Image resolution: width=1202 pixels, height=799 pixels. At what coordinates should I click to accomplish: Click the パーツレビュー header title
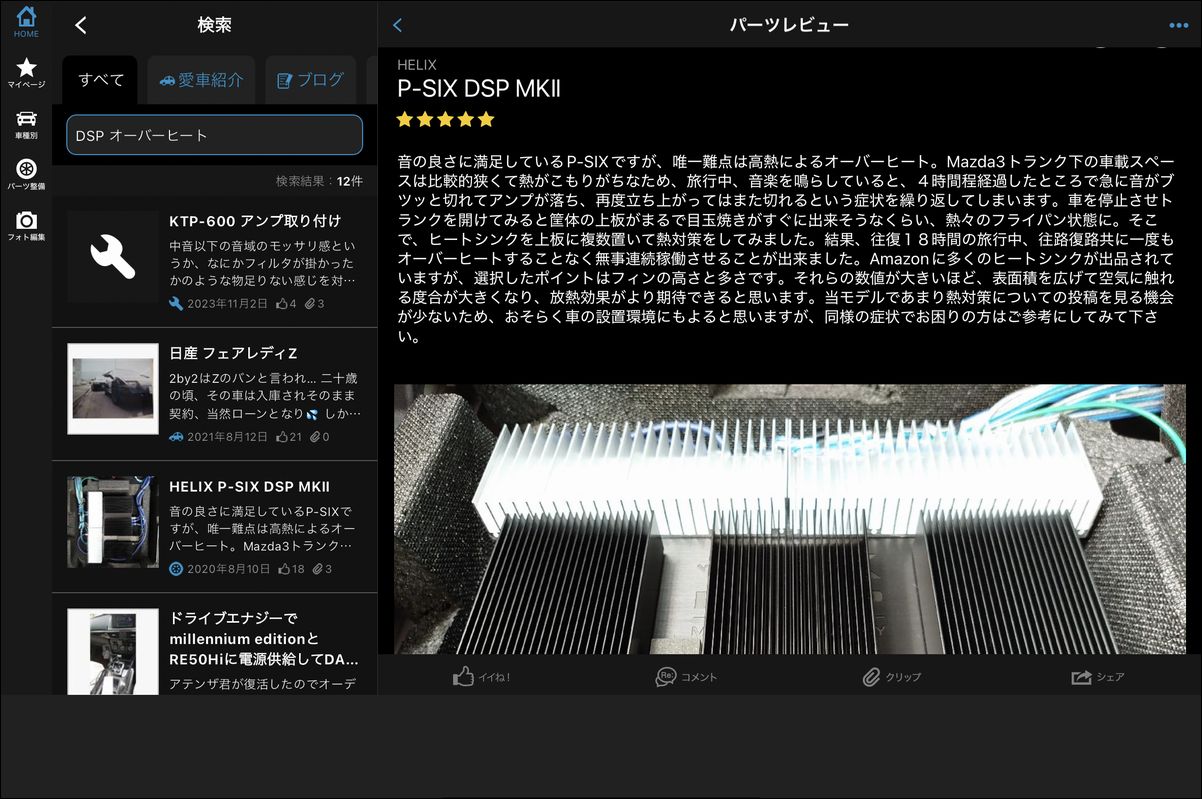789,25
